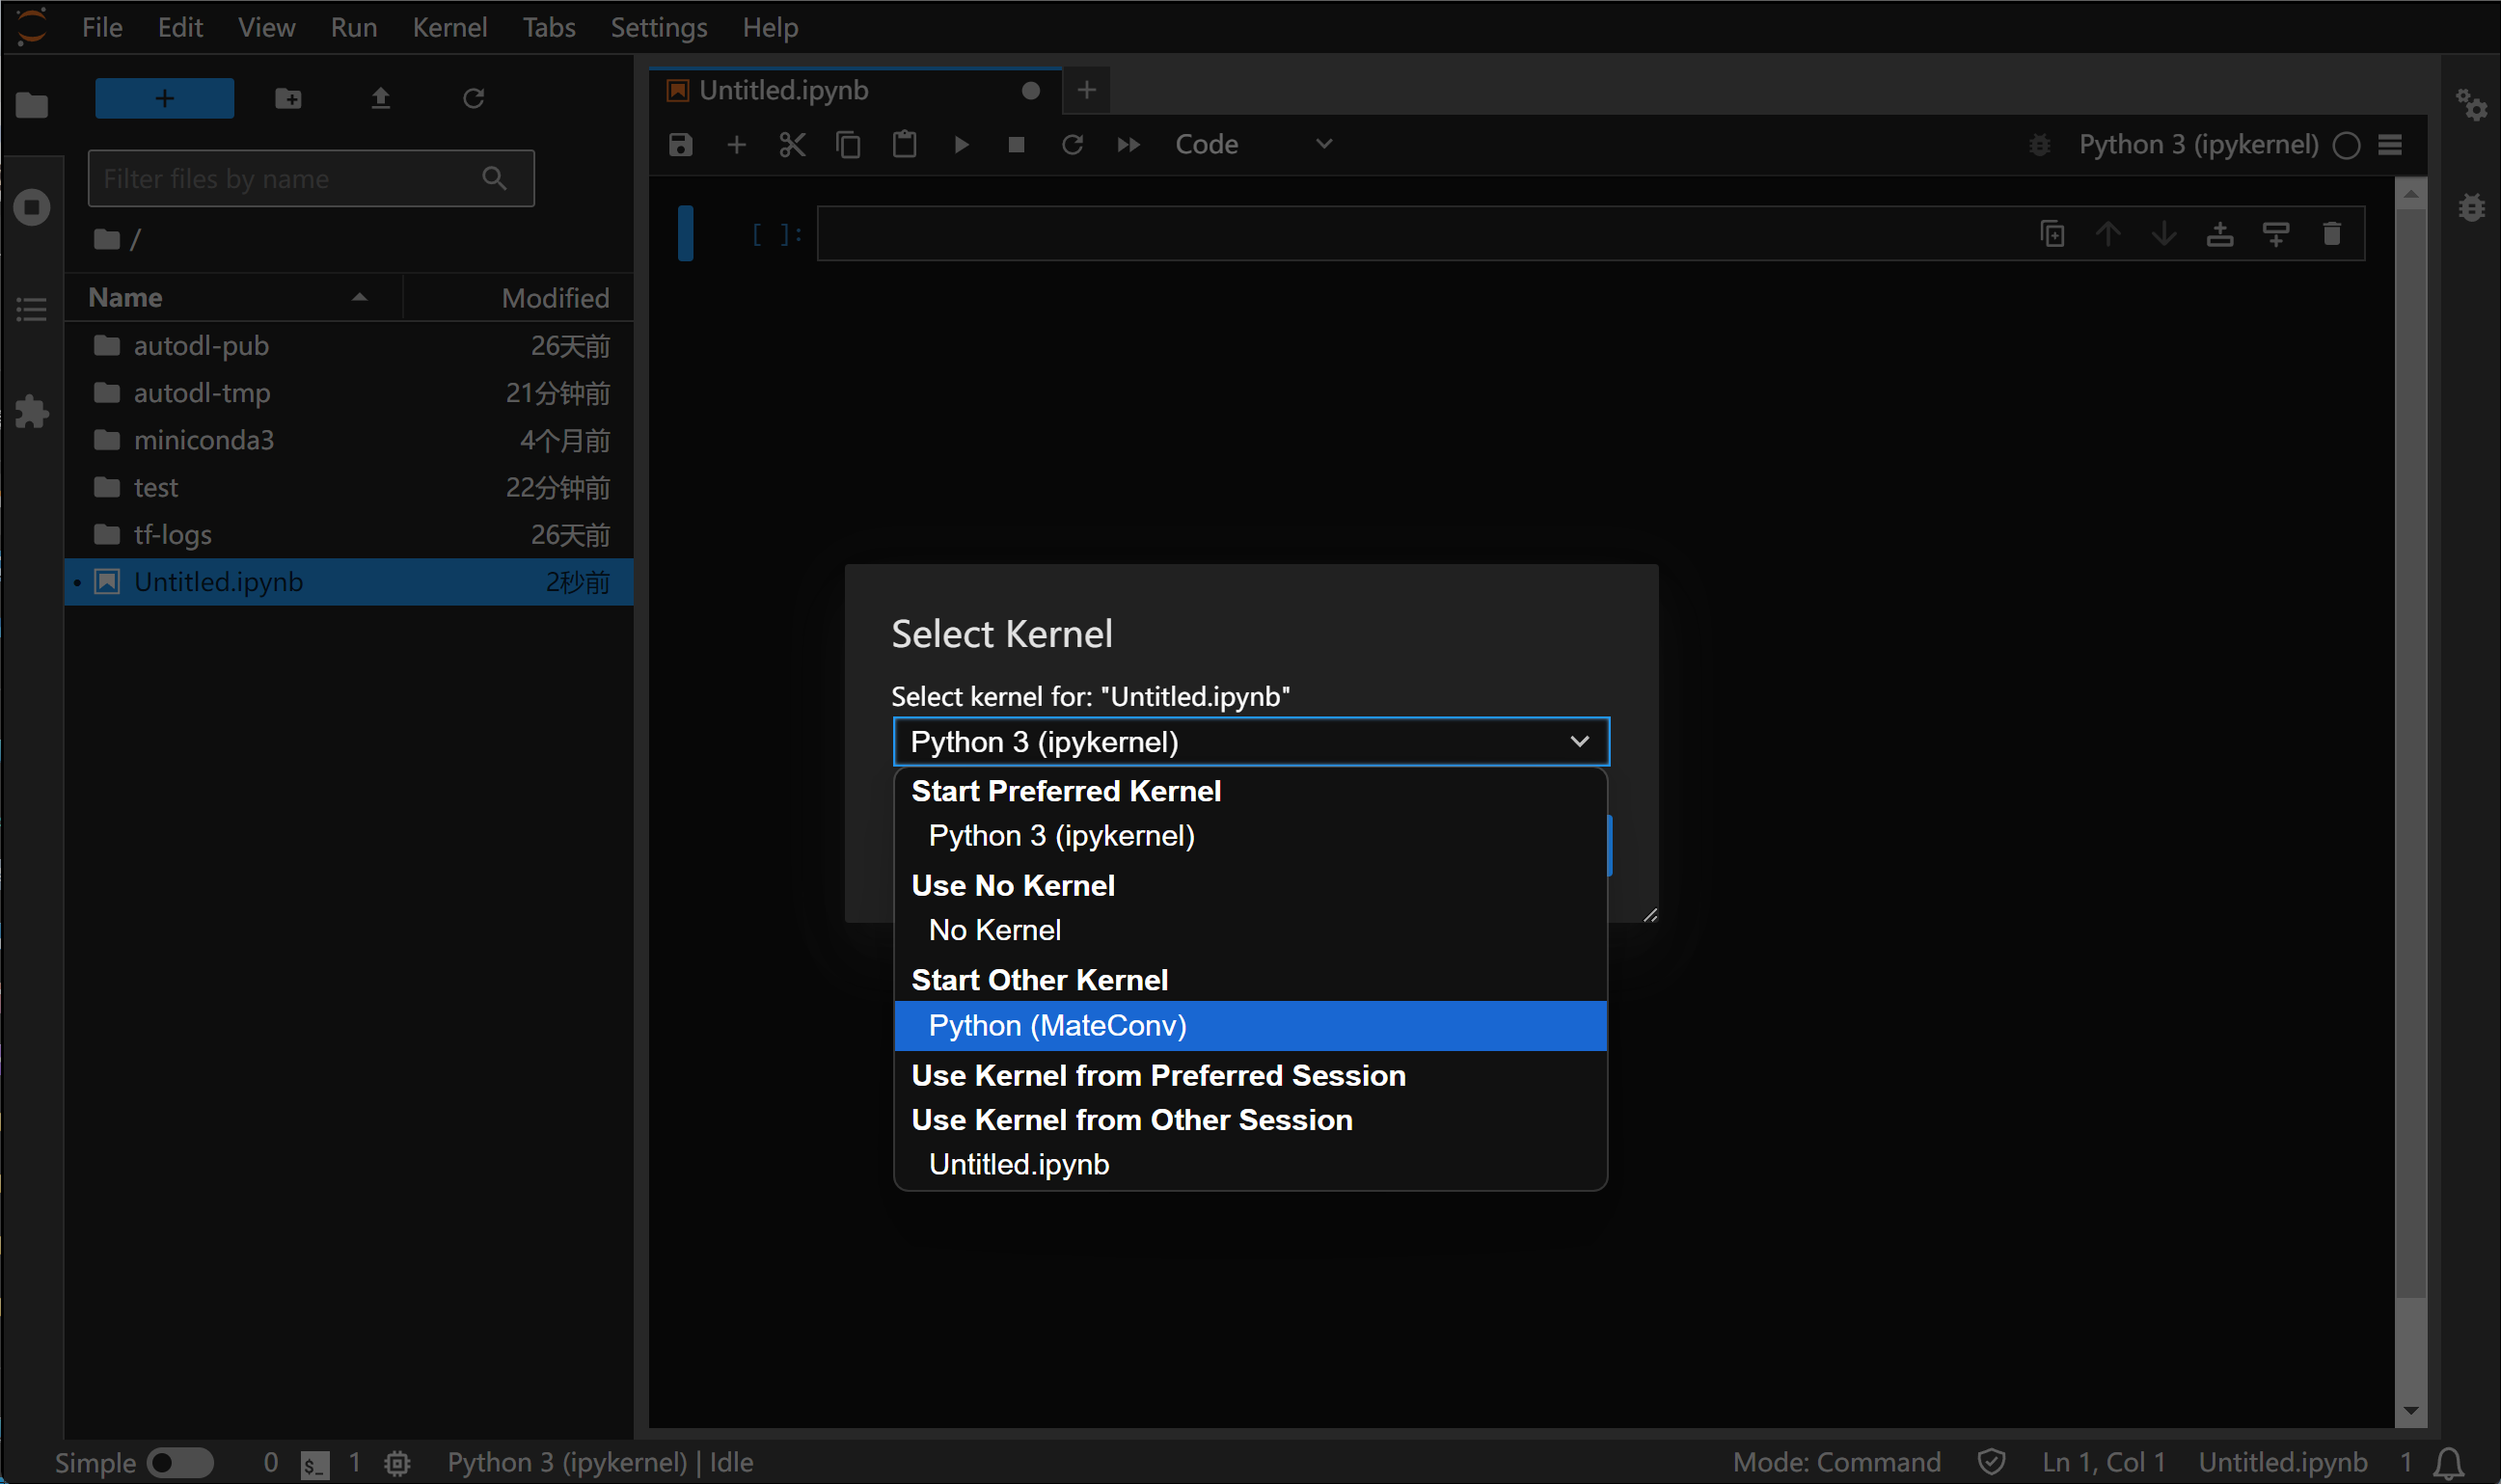2501x1484 pixels.
Task: Select the Python (MateConv) kernel
Action: click(1057, 1025)
